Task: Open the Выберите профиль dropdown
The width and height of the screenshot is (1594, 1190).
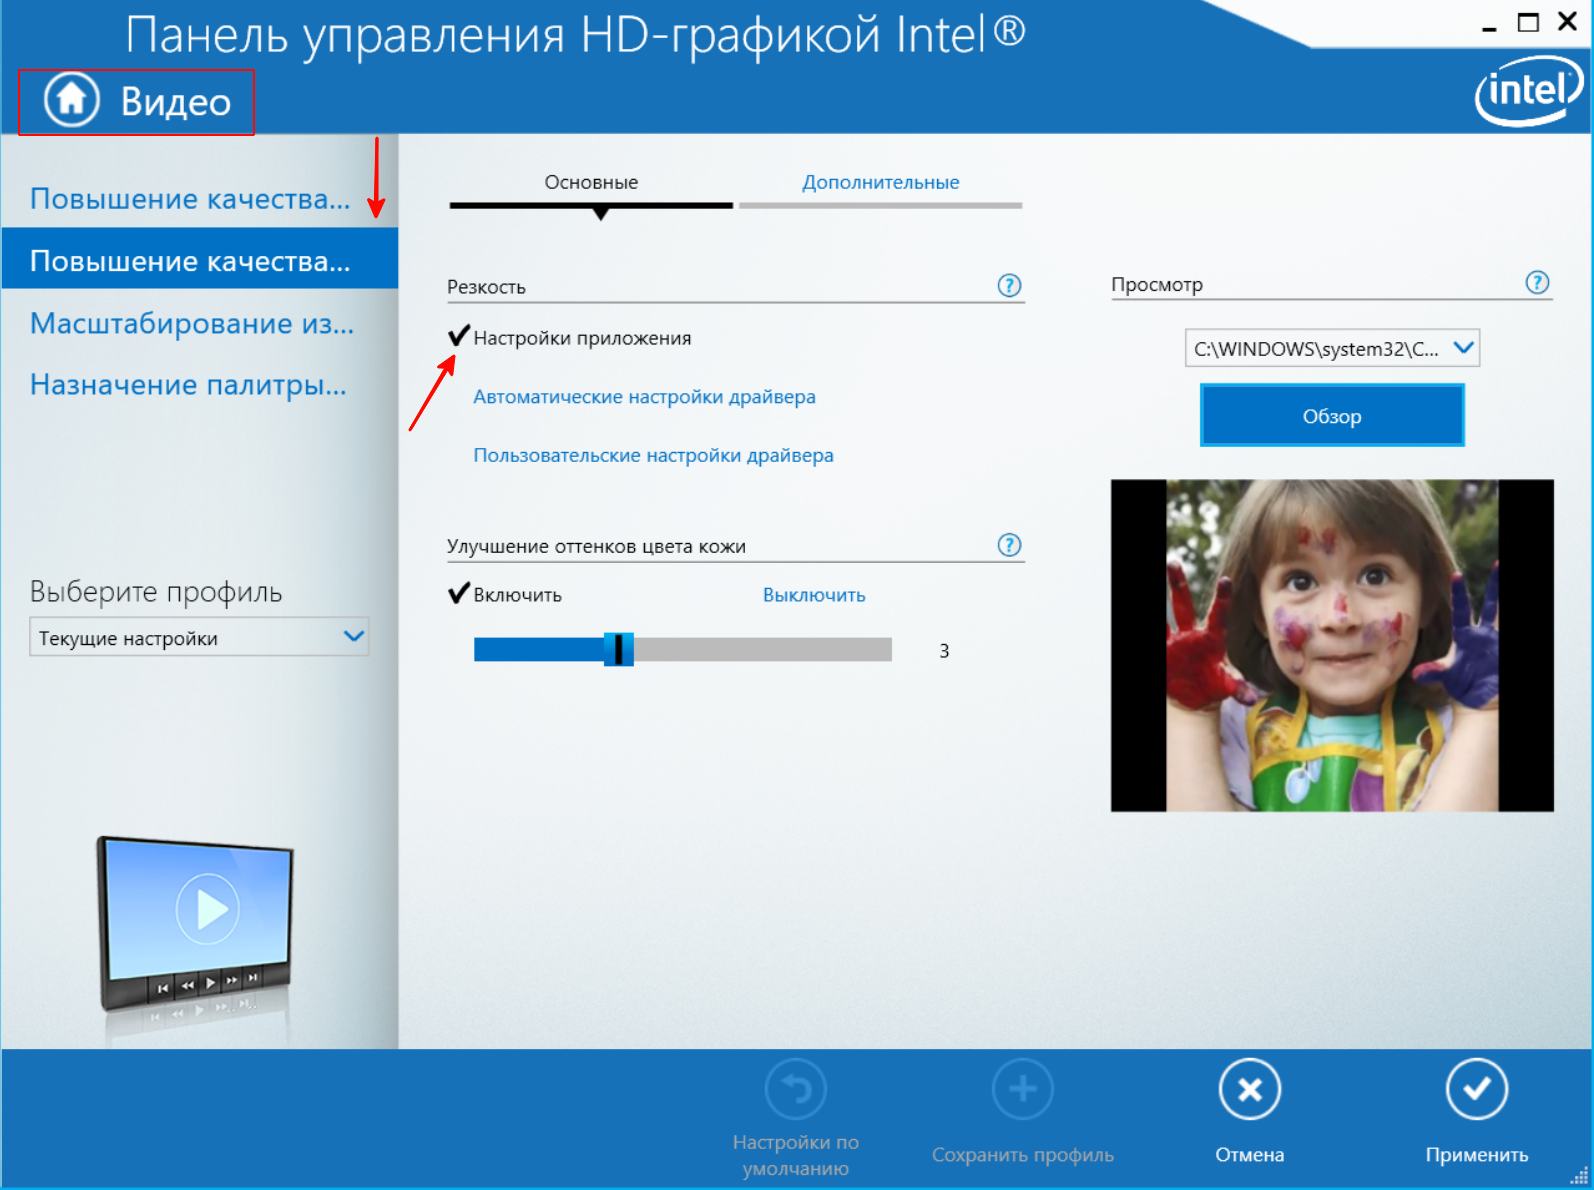Action: point(199,638)
